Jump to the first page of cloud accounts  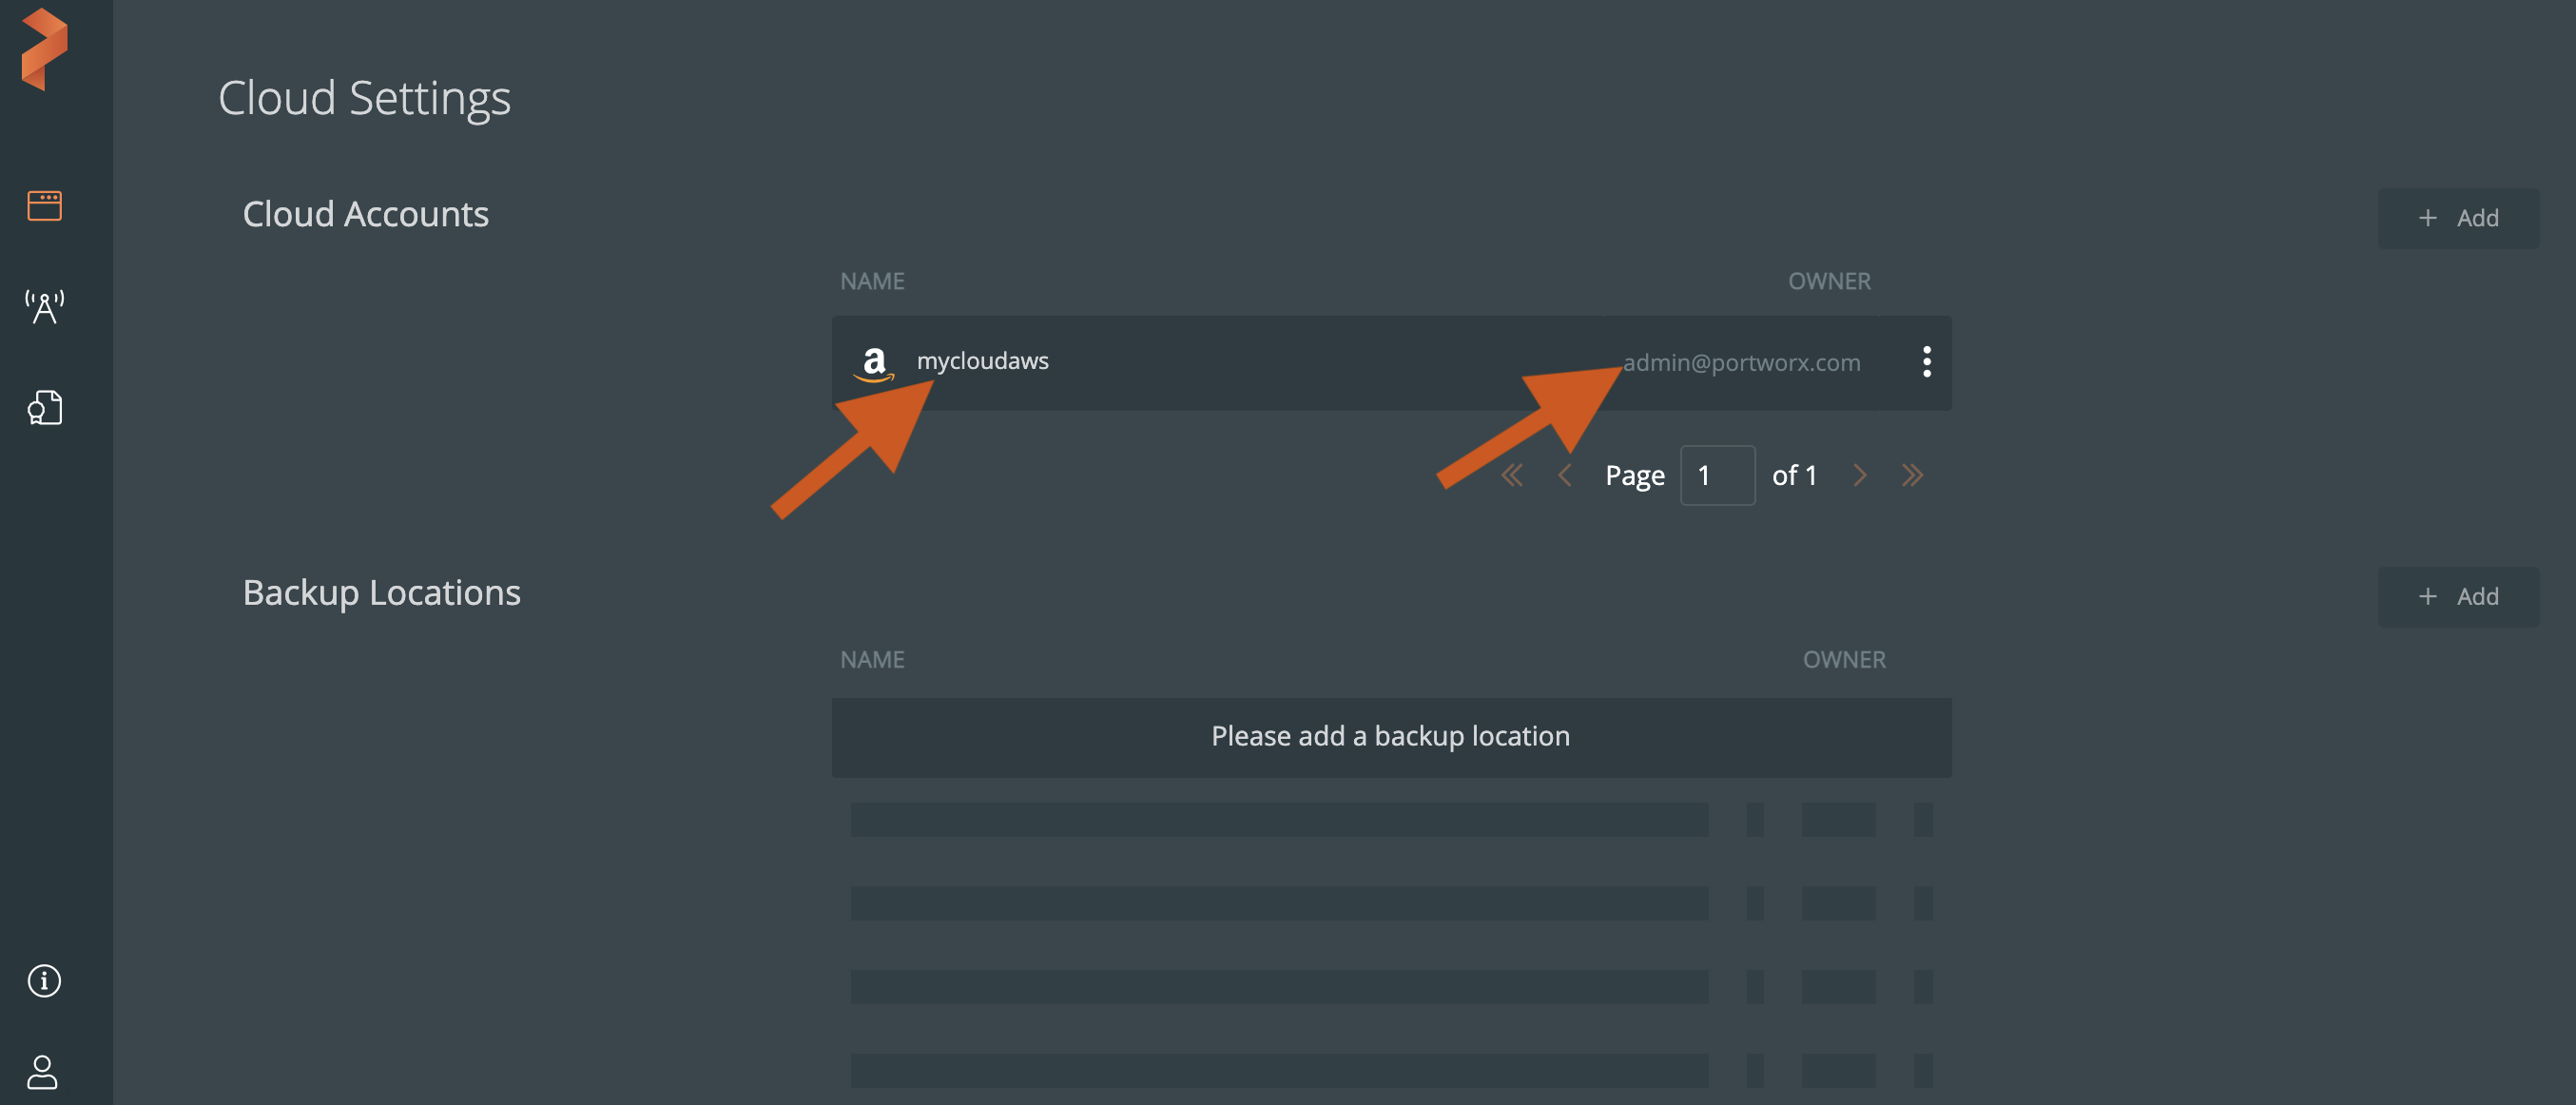pyautogui.click(x=1512, y=475)
